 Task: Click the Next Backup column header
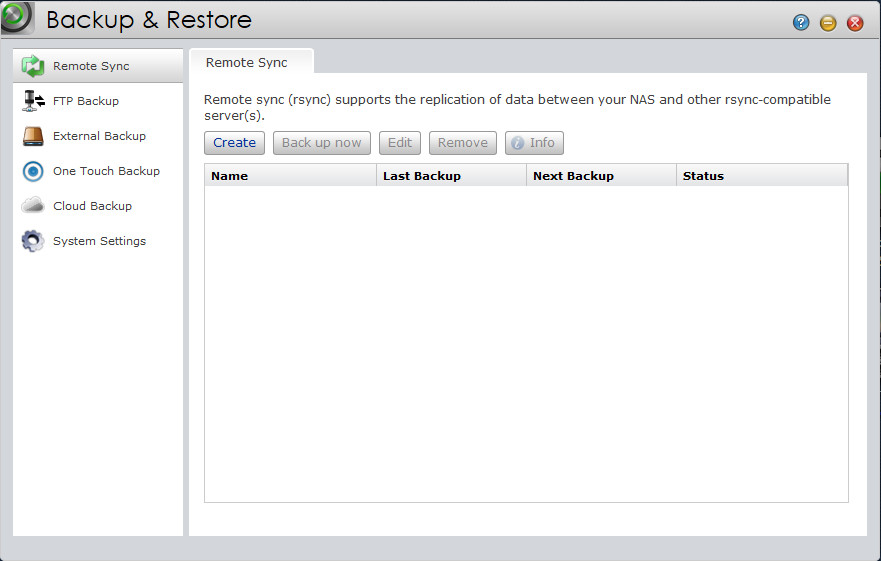pos(601,176)
